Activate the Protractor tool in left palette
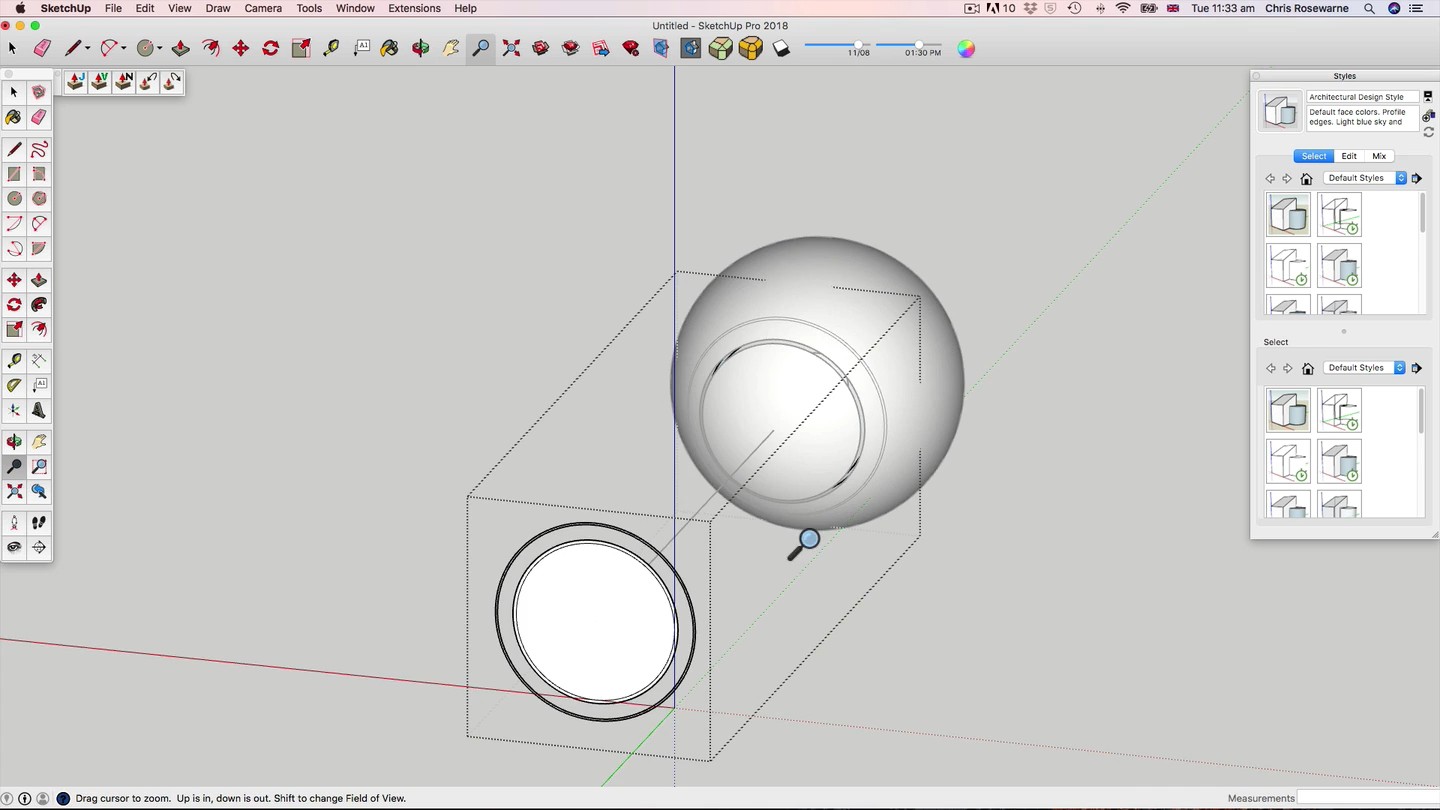This screenshot has height=810, width=1440. tap(14, 385)
